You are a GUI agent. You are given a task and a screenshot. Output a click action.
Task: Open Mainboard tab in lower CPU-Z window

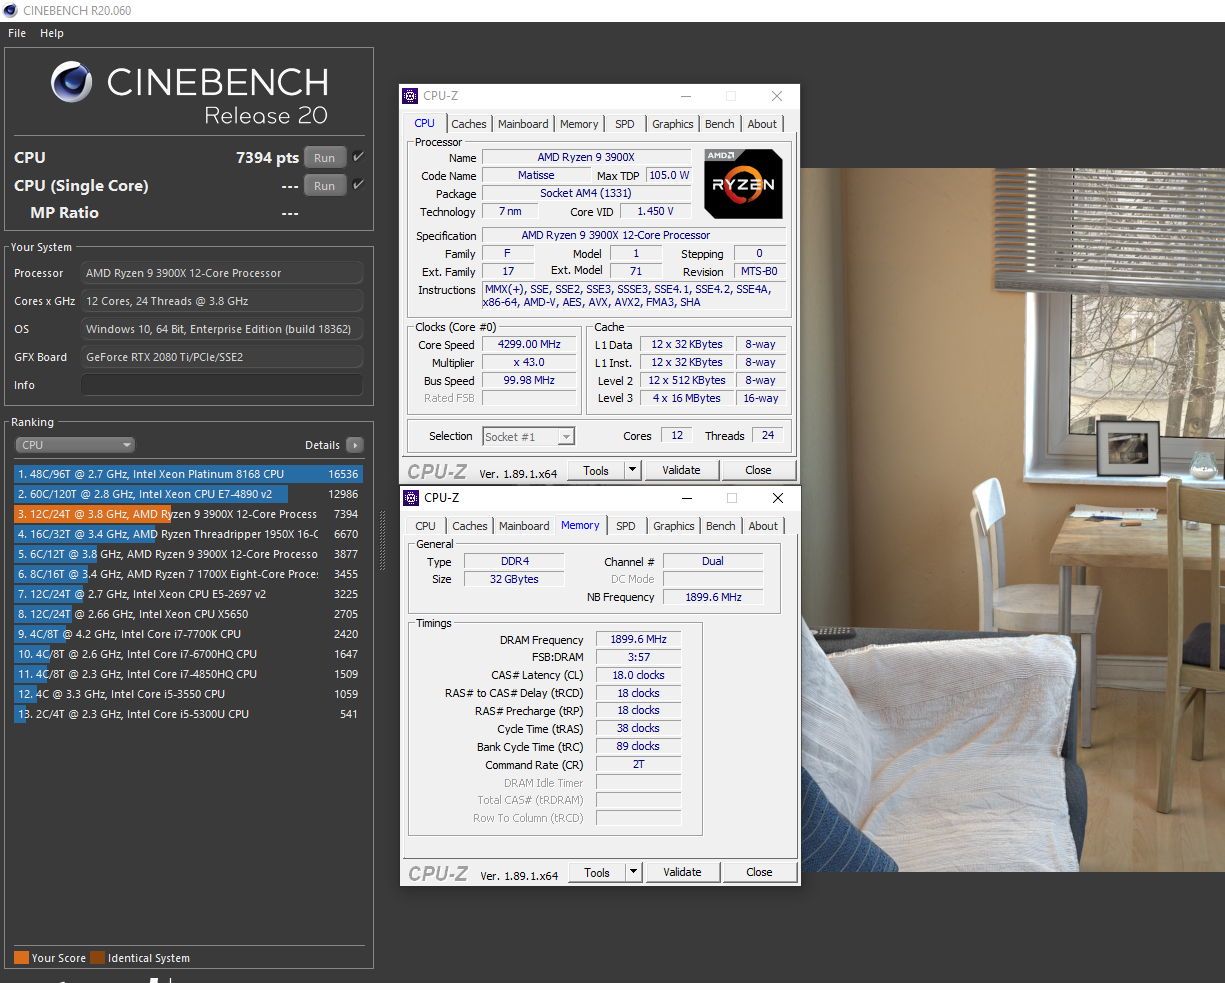click(524, 526)
